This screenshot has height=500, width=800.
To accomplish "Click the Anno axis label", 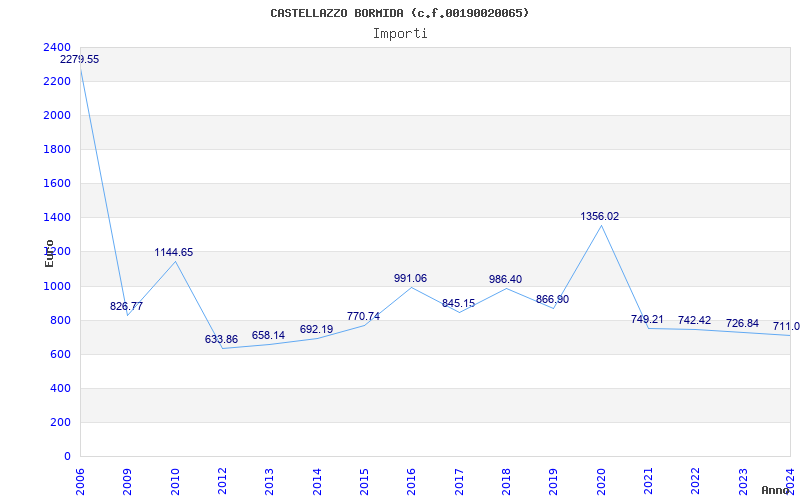I will click(776, 490).
